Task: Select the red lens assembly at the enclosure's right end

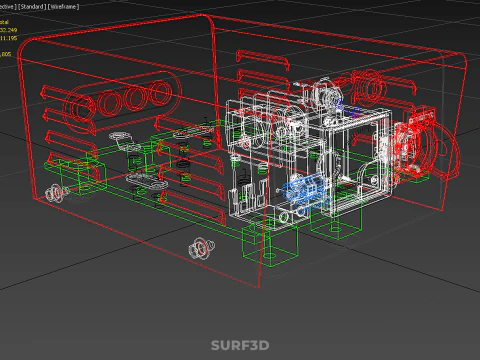Action: click(x=425, y=145)
